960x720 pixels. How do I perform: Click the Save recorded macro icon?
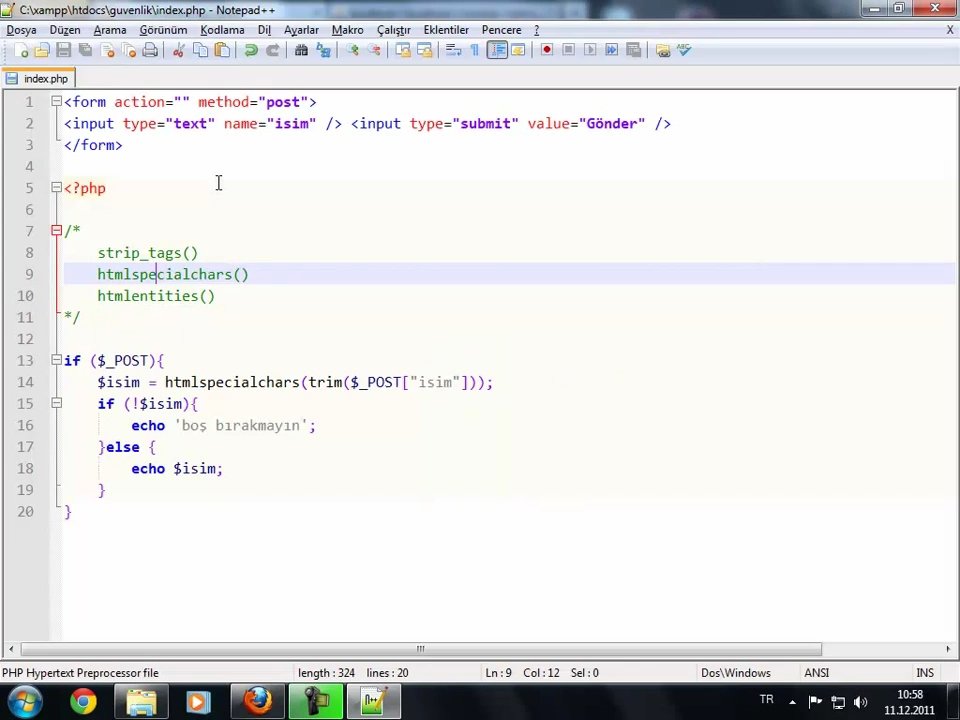pyautogui.click(x=634, y=50)
